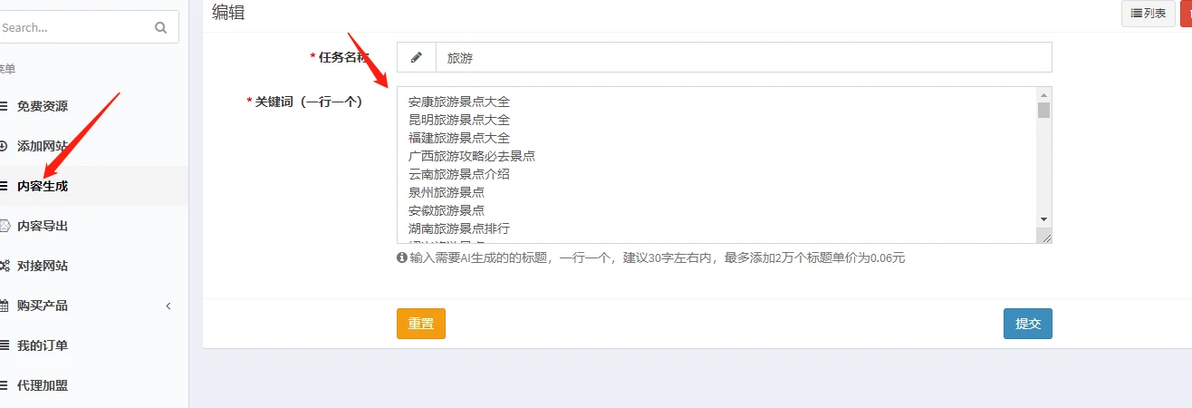Click the info icon before the hint text
Image resolution: width=1192 pixels, height=408 pixels.
[x=402, y=258]
